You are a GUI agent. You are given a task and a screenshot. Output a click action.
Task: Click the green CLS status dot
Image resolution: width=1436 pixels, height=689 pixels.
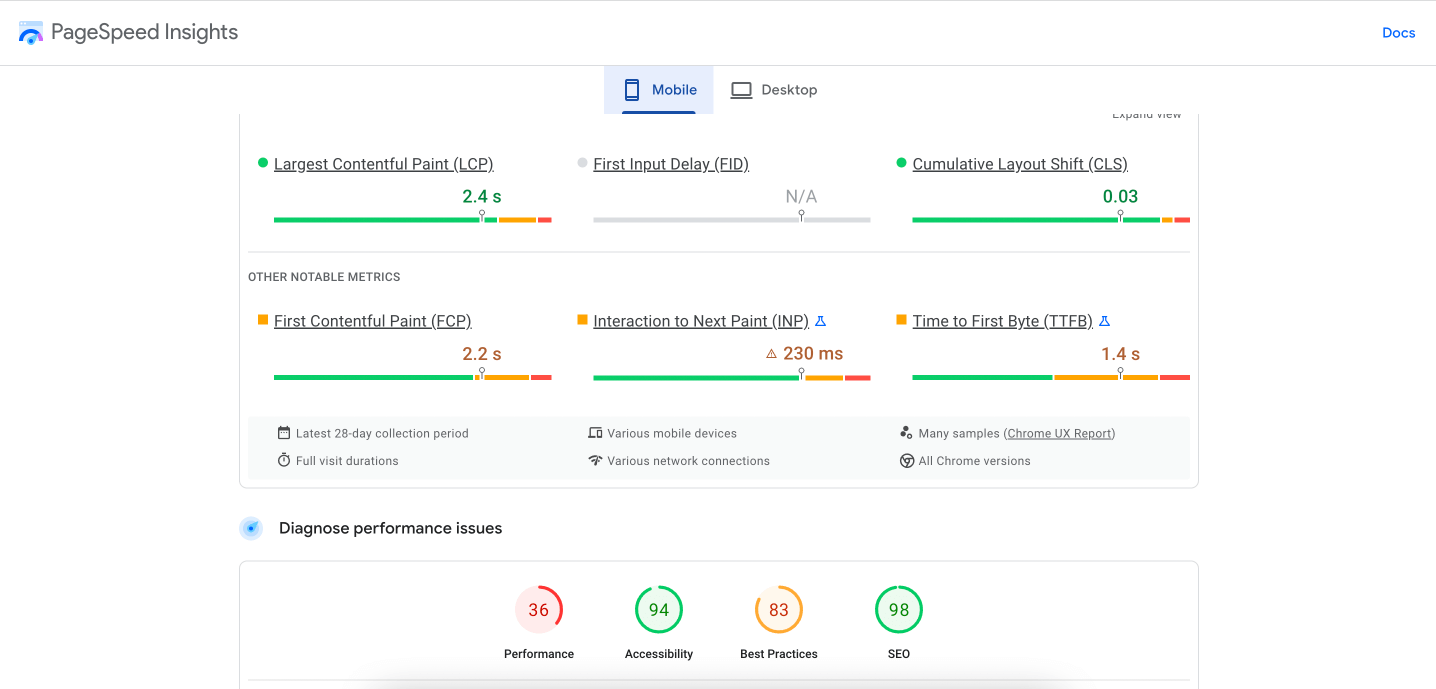tap(902, 163)
